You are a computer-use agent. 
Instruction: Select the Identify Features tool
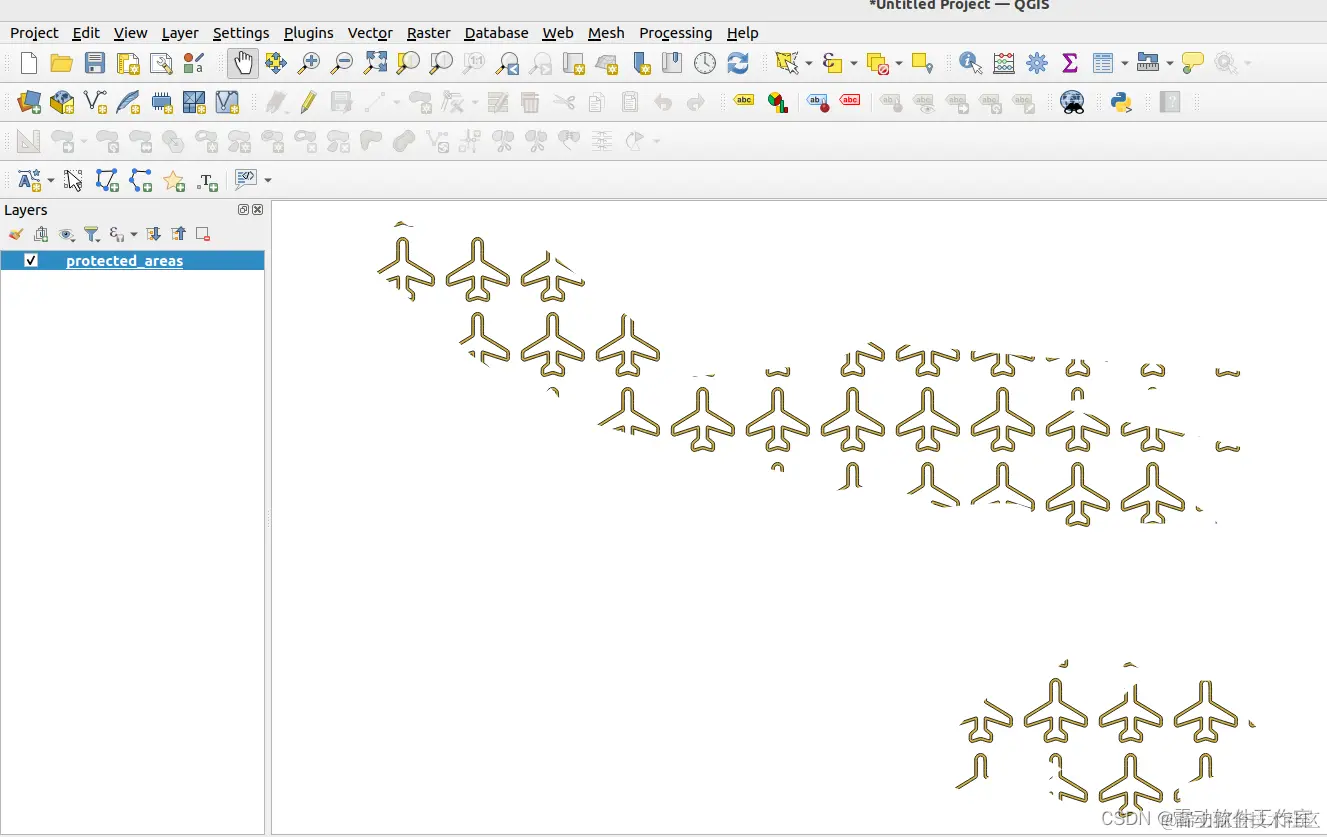970,64
